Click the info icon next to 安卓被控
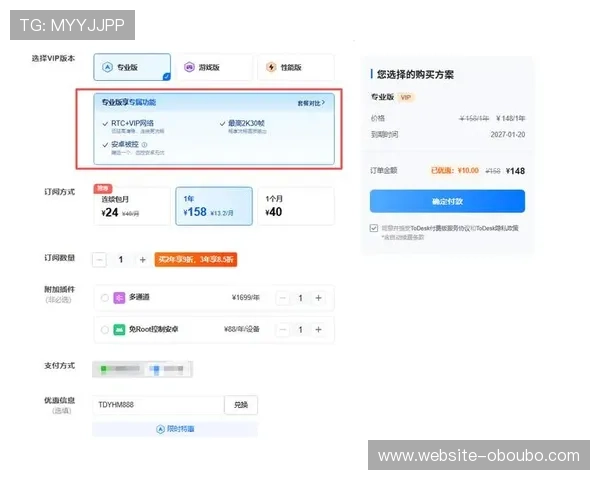This screenshot has width=600, height=480. tap(144, 145)
